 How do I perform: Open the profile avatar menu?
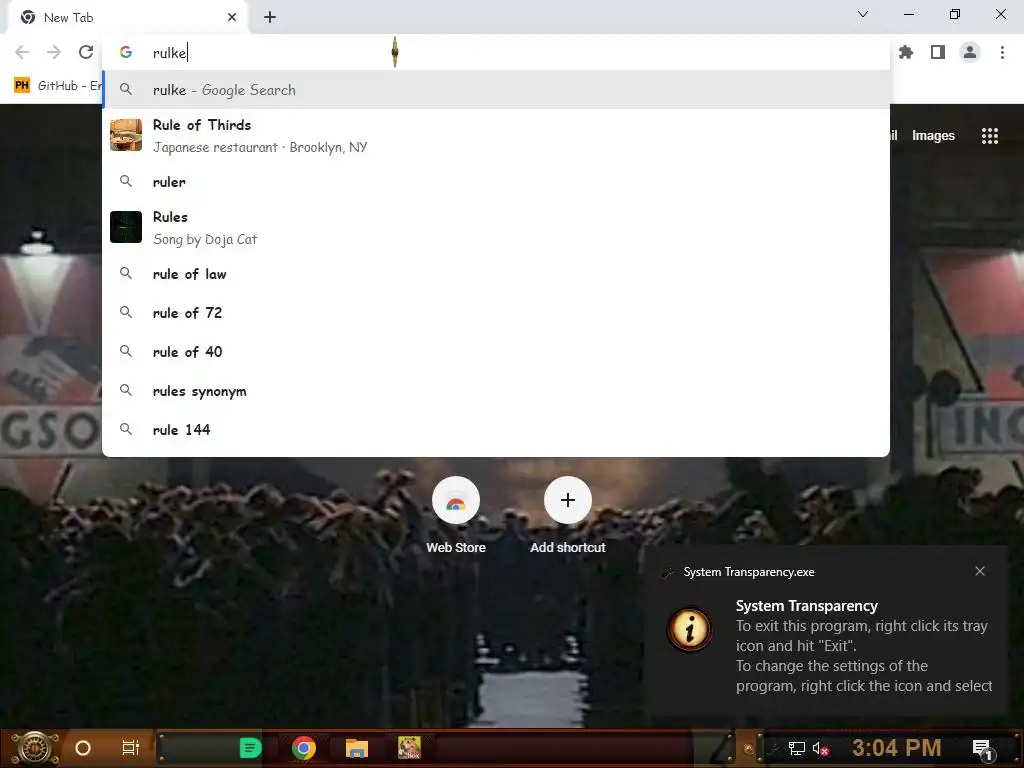(x=970, y=52)
